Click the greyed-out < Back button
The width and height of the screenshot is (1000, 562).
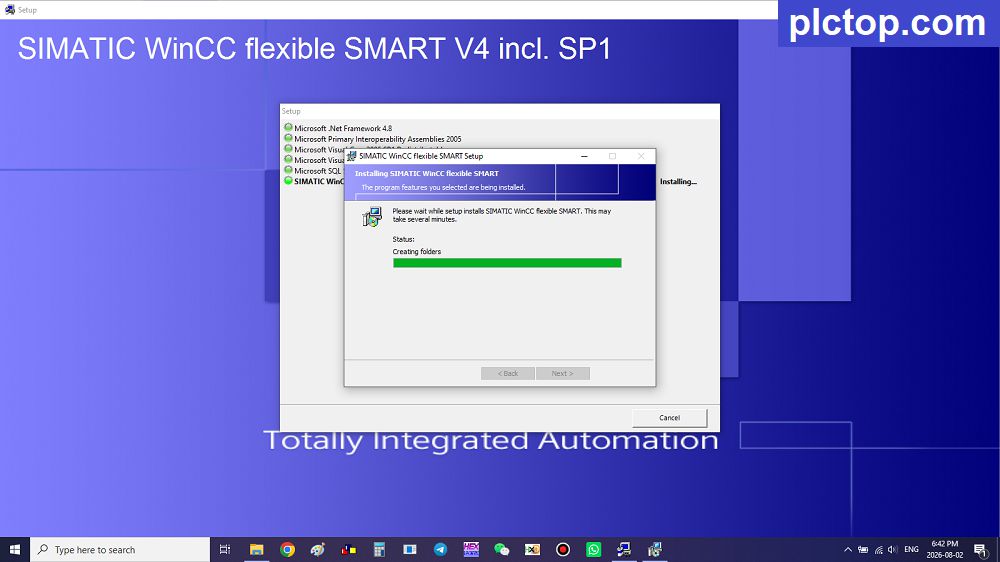508,373
